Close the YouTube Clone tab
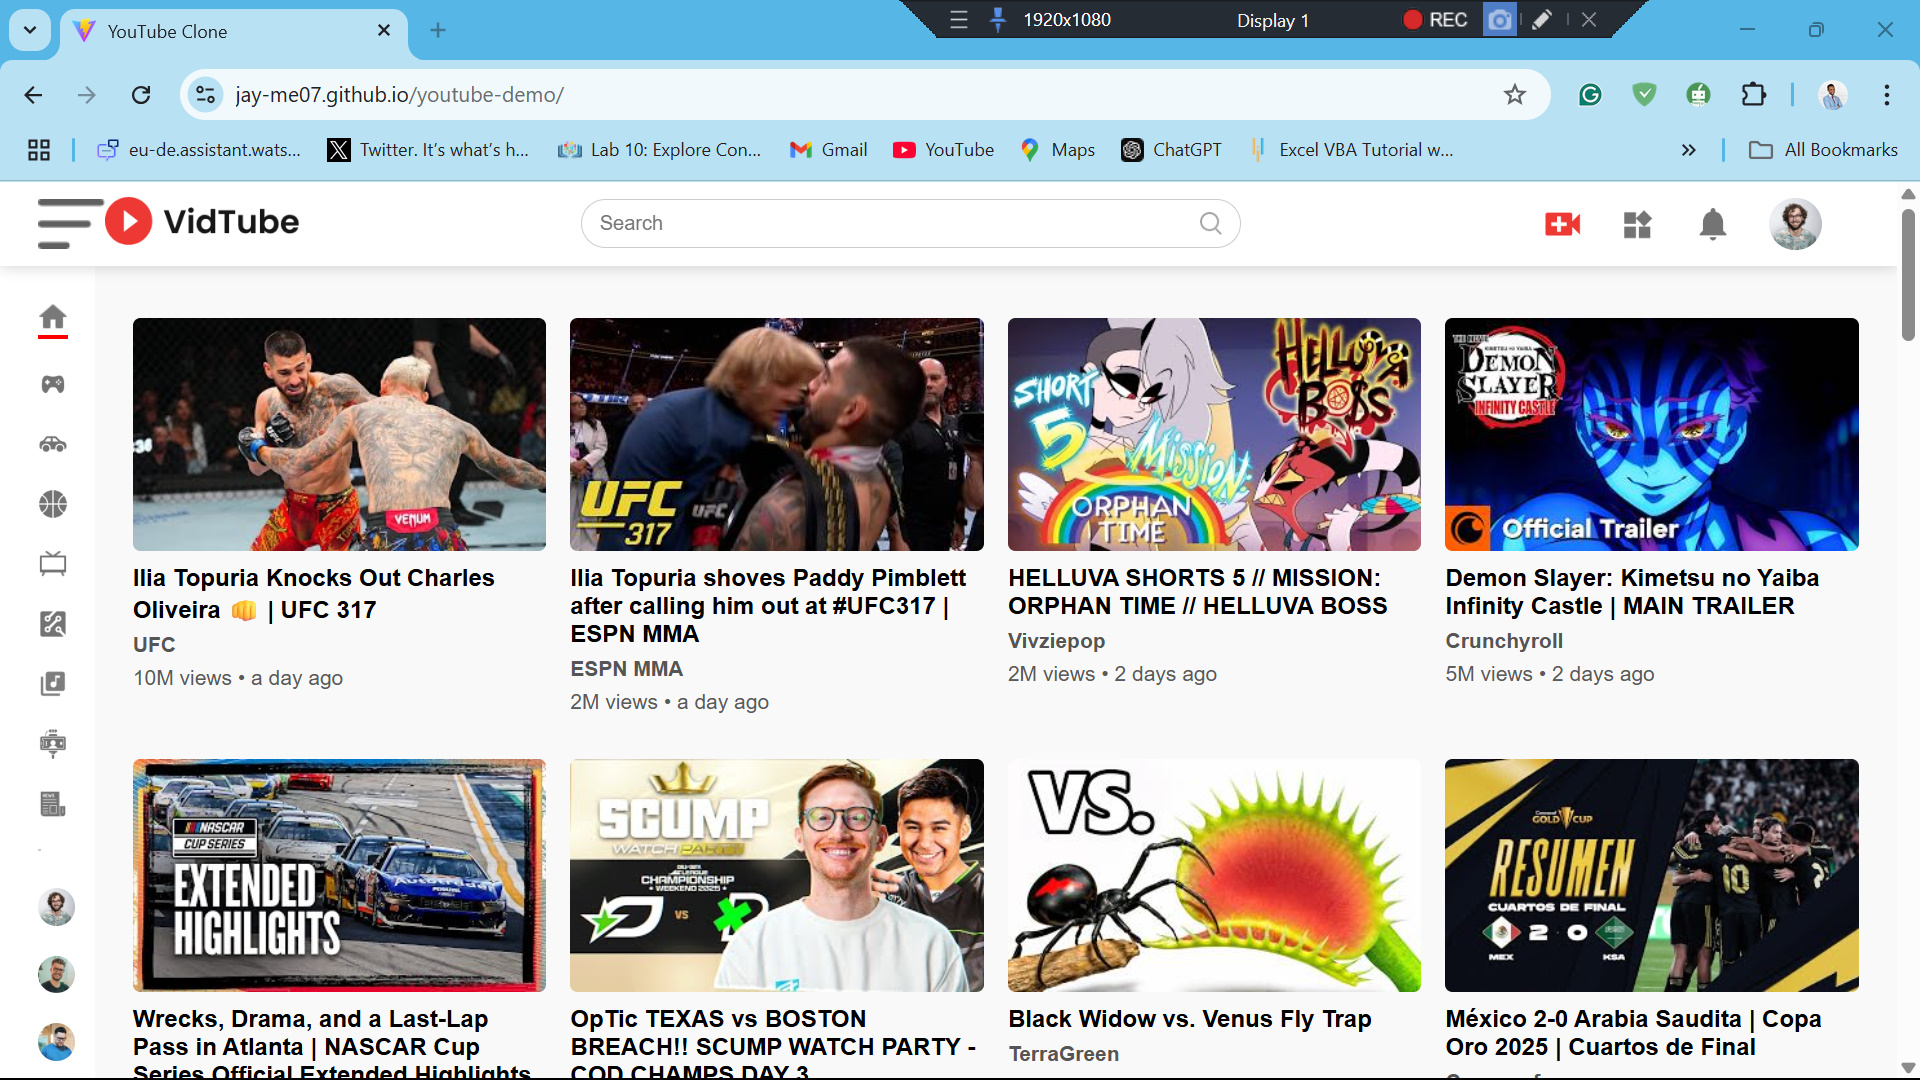1920x1080 pixels. (384, 31)
